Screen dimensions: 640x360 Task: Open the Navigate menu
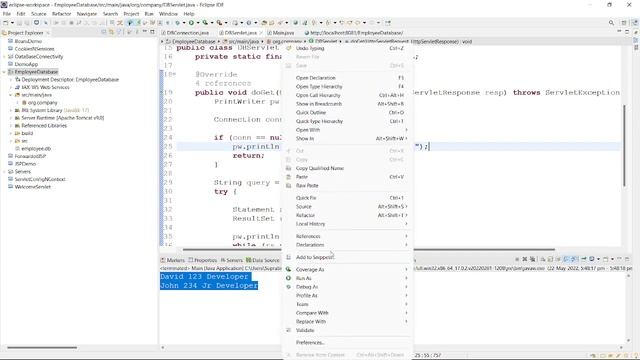(x=87, y=14)
